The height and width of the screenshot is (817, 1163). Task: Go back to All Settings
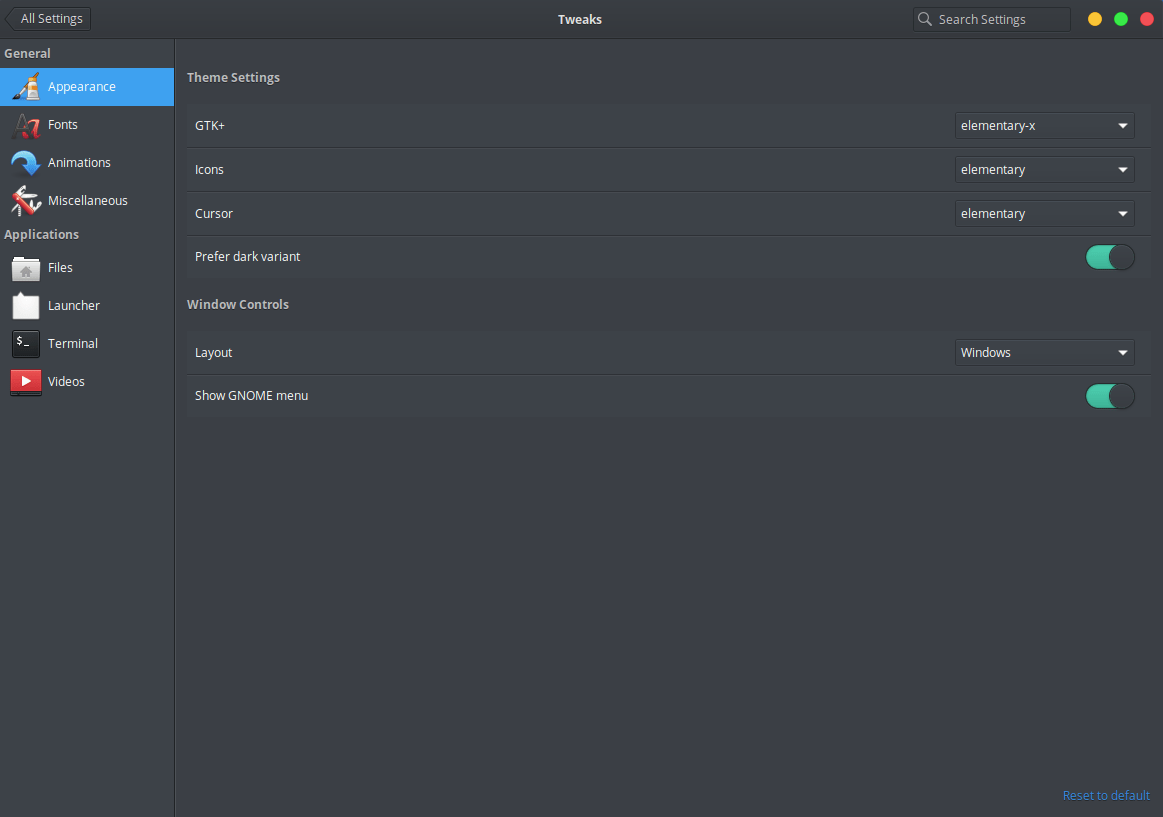[49, 19]
